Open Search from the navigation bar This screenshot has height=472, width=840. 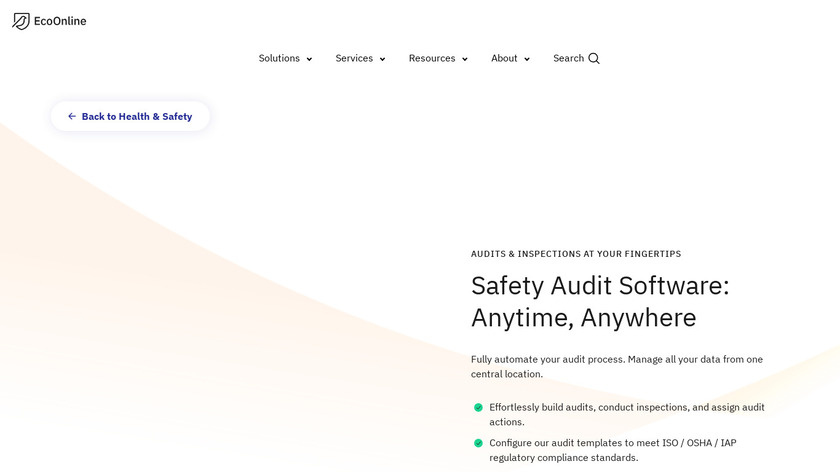coord(568,58)
